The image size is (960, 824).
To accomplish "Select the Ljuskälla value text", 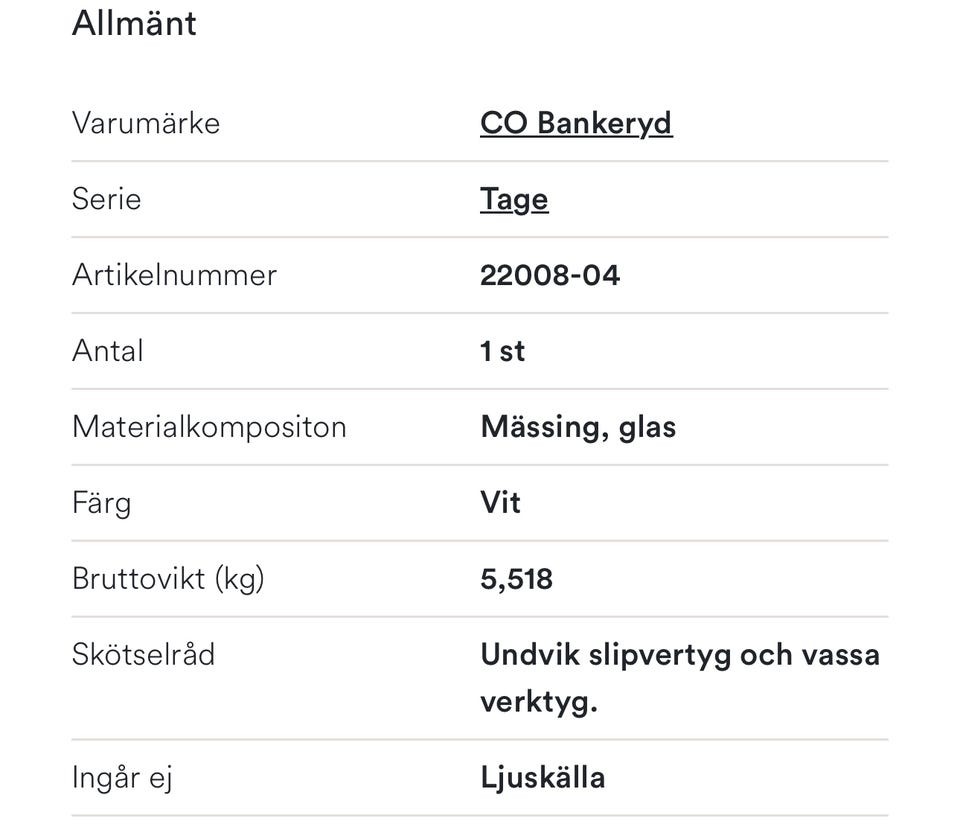I will 542,778.
